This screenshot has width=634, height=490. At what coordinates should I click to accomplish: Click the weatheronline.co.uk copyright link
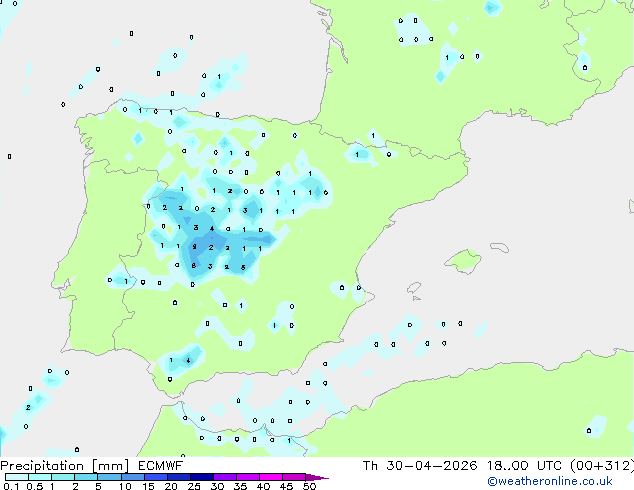(x=550, y=481)
